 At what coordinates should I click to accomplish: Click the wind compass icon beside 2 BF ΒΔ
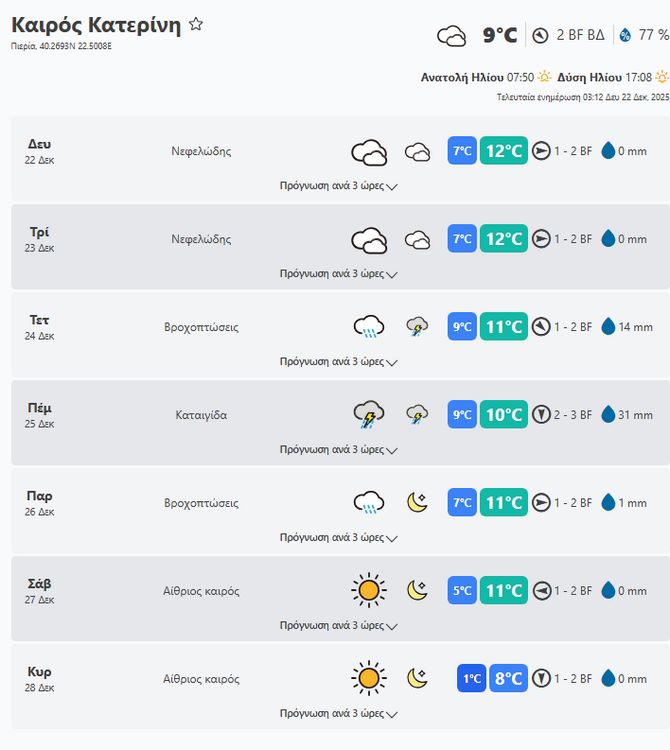tap(540, 36)
